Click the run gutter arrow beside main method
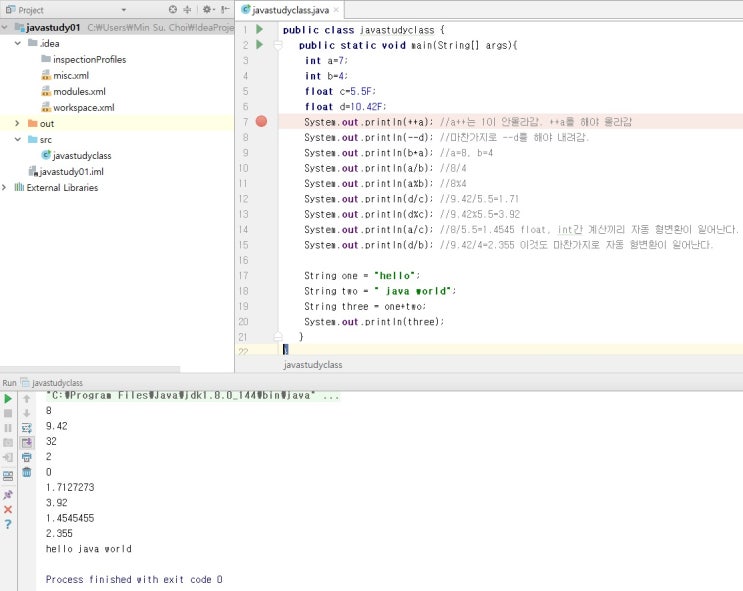This screenshot has width=743, height=591. (x=260, y=45)
